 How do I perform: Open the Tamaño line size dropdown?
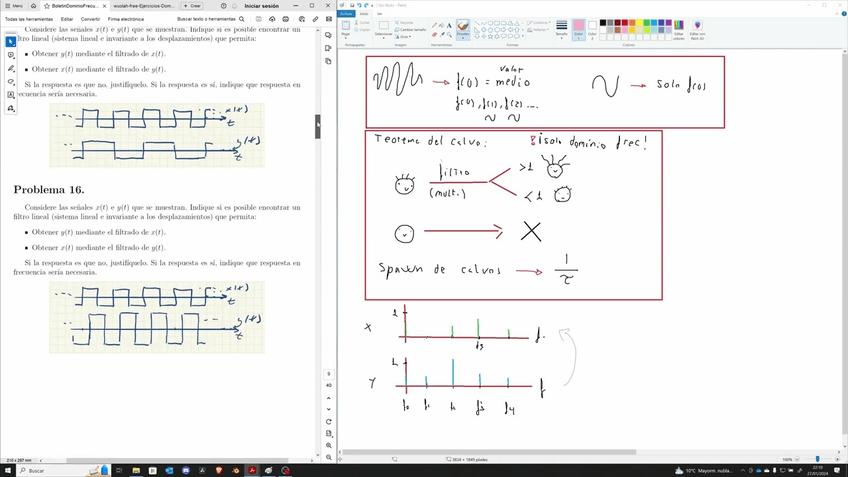pyautogui.click(x=561, y=33)
